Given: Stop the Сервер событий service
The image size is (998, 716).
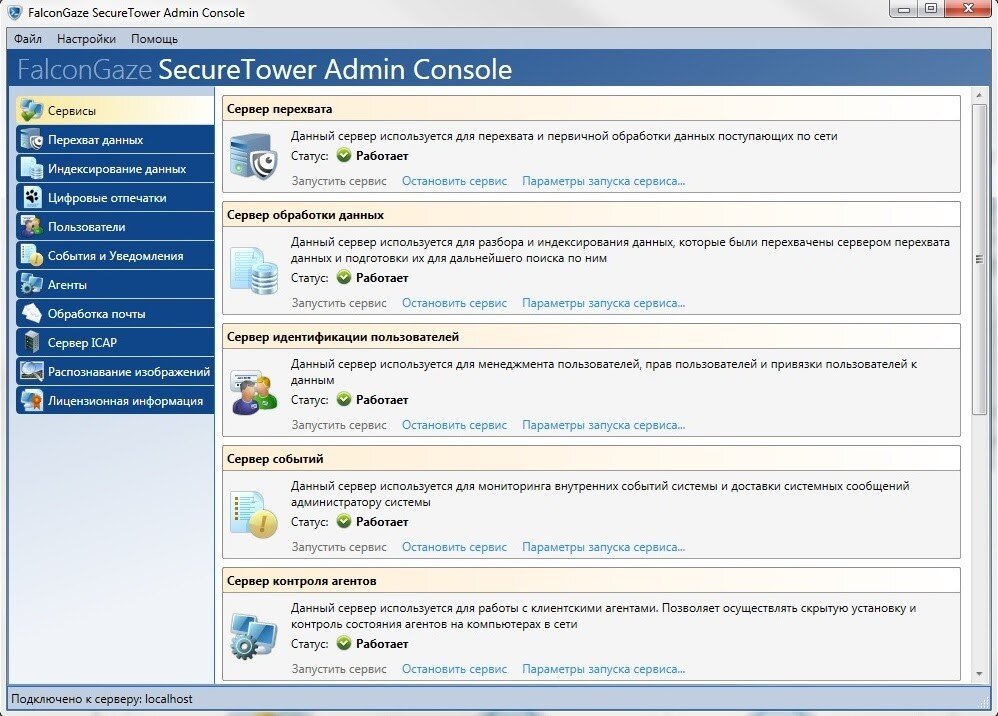Looking at the screenshot, I should pyautogui.click(x=454, y=547).
